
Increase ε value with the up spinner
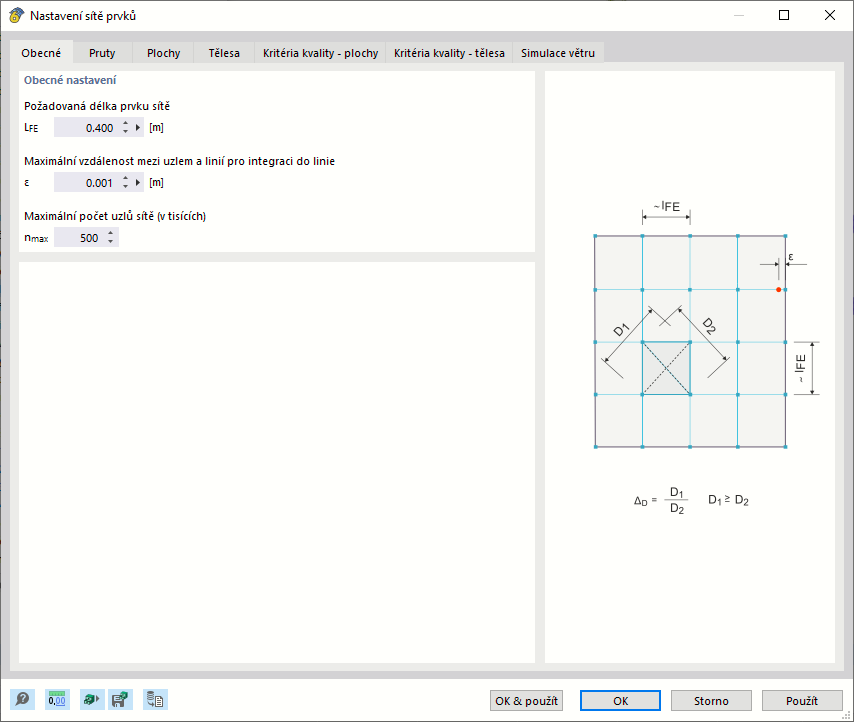click(125, 179)
